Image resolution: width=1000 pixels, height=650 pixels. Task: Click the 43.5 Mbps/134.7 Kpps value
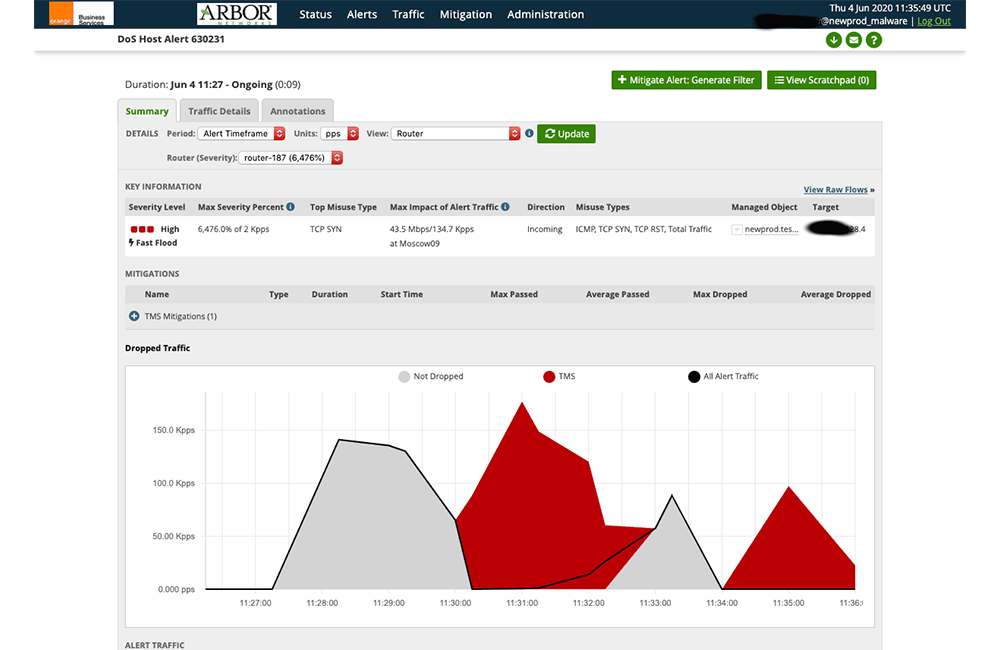point(432,229)
